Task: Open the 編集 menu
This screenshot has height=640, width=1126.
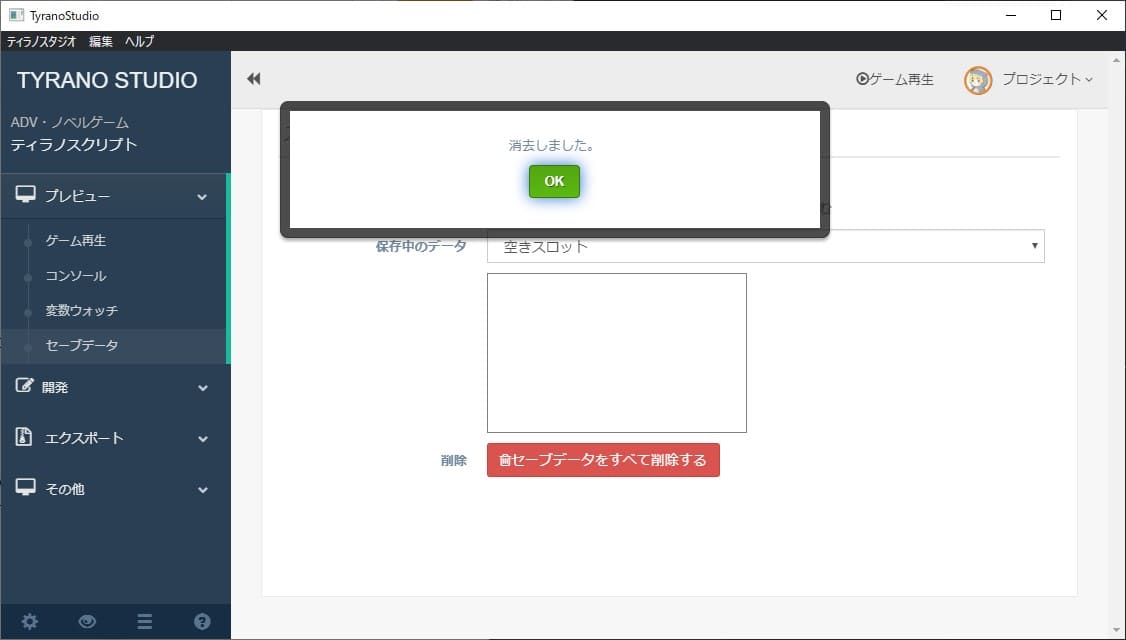Action: (x=100, y=41)
